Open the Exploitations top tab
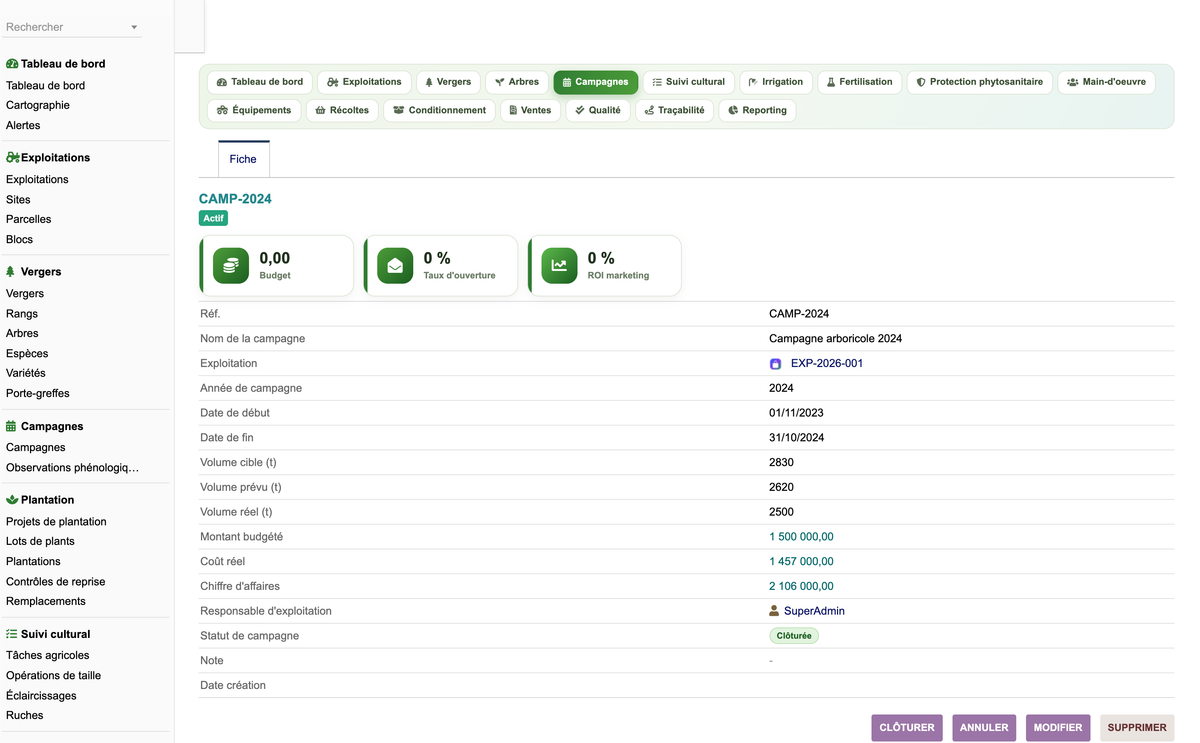 364,82
